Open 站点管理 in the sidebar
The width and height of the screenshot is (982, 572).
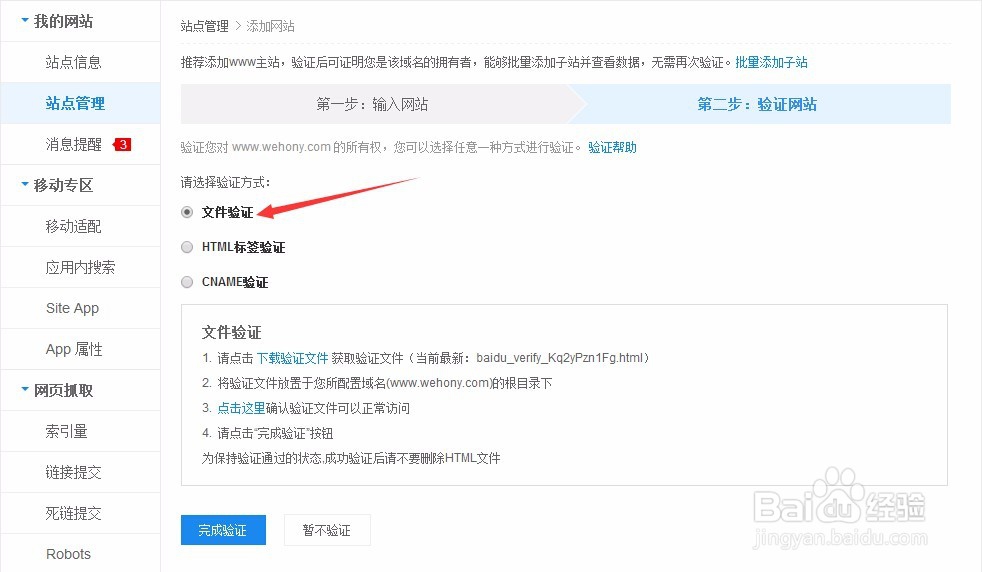click(75, 103)
